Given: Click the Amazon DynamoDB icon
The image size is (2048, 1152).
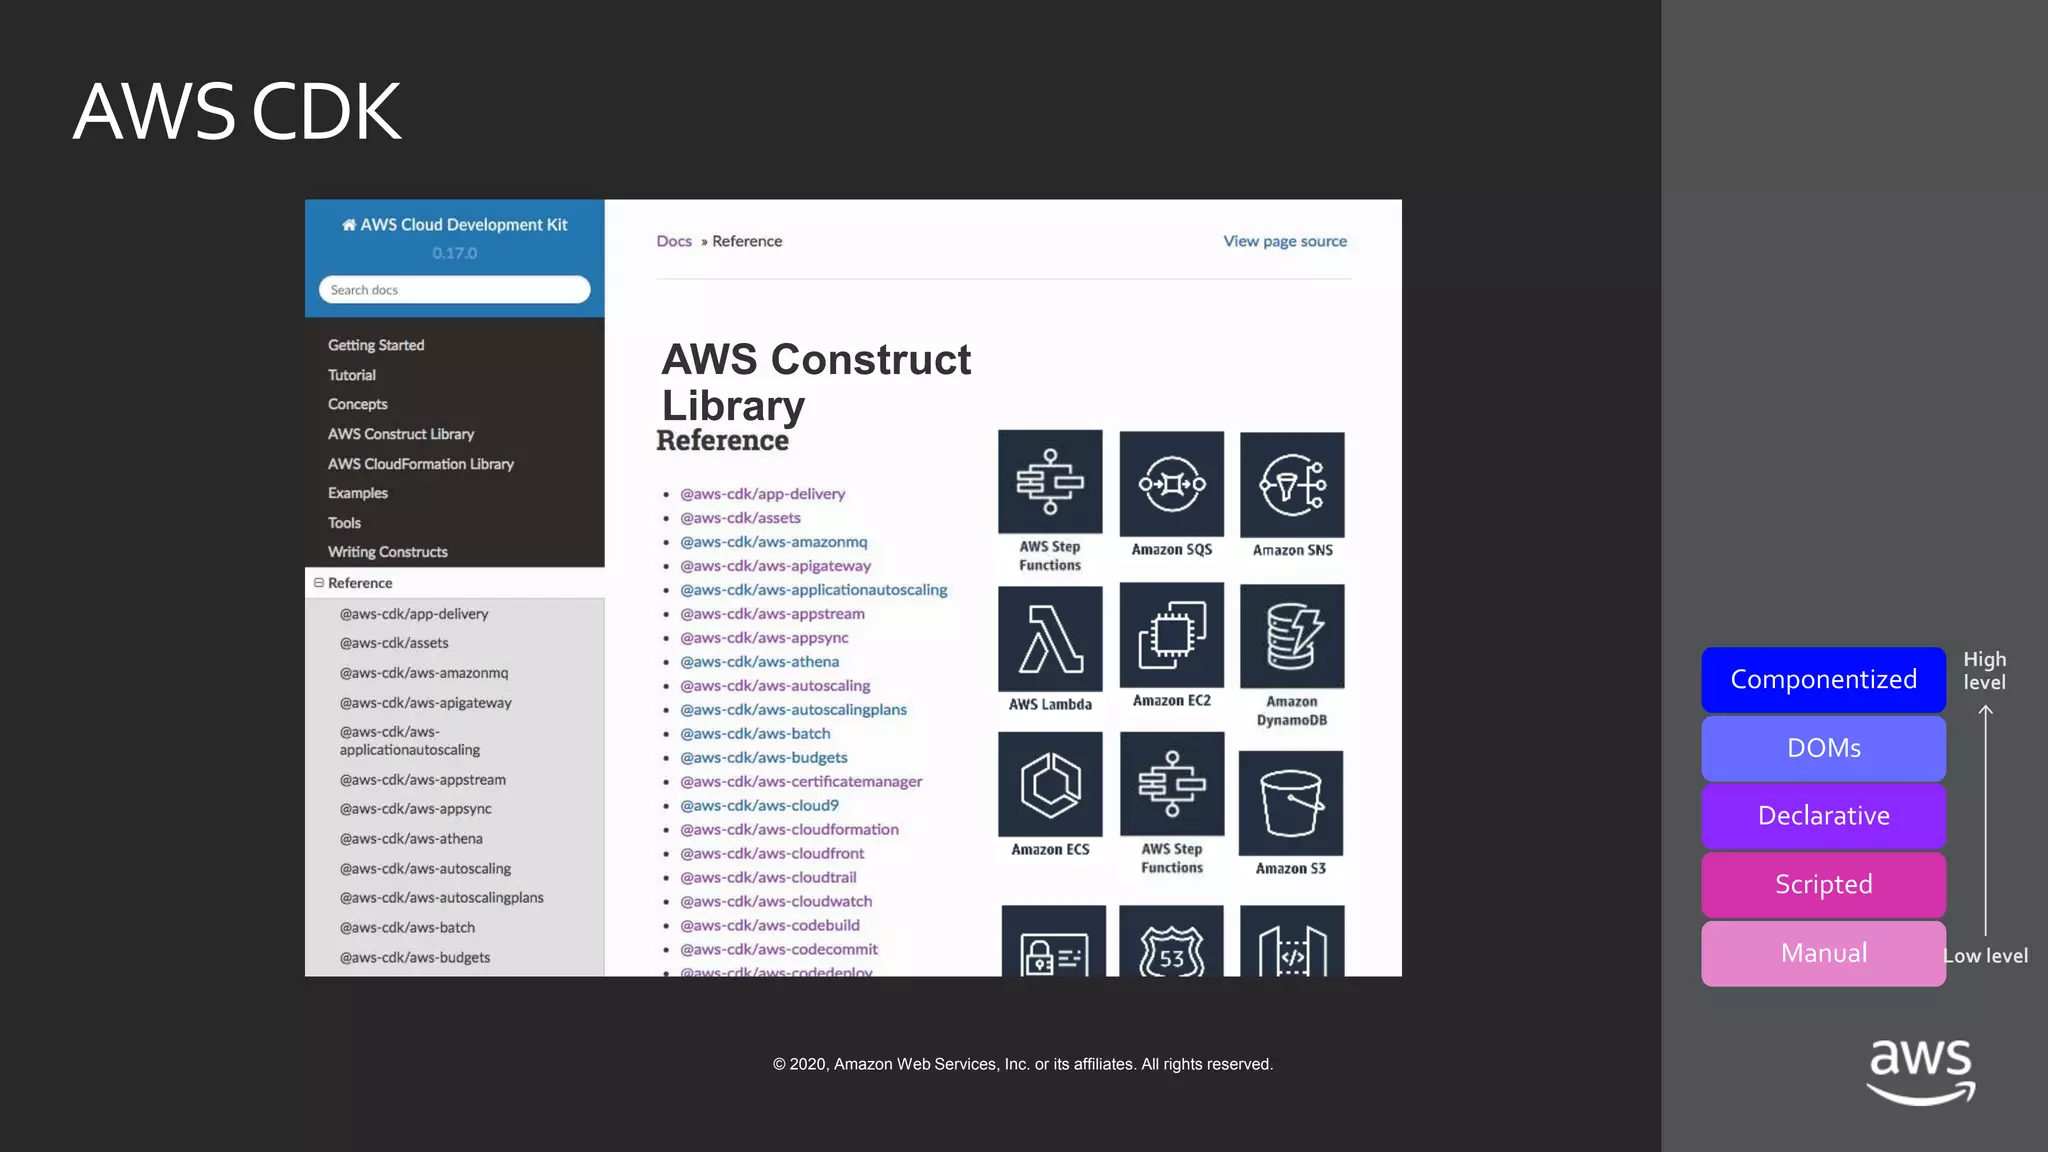Looking at the screenshot, I should click(1292, 636).
